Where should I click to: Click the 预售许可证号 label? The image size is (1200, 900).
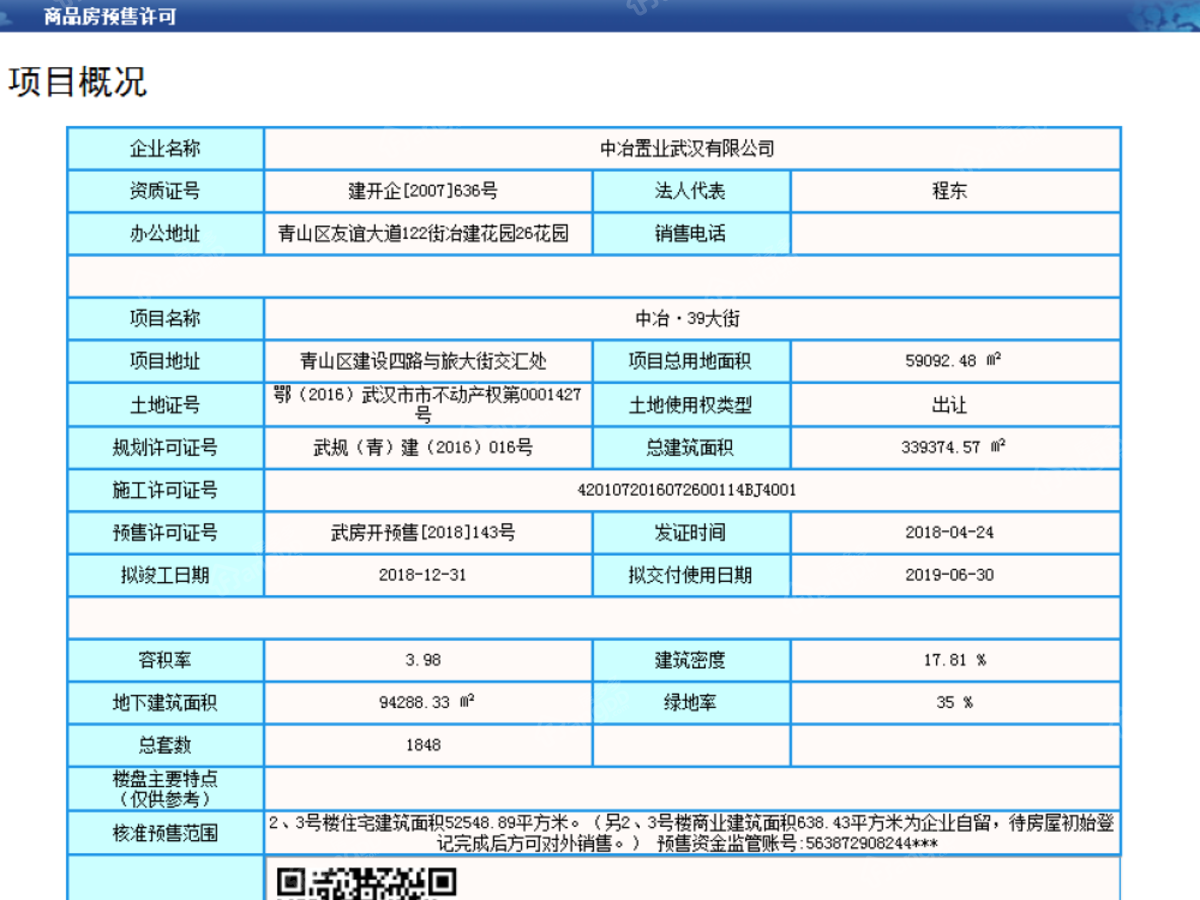pyautogui.click(x=165, y=533)
